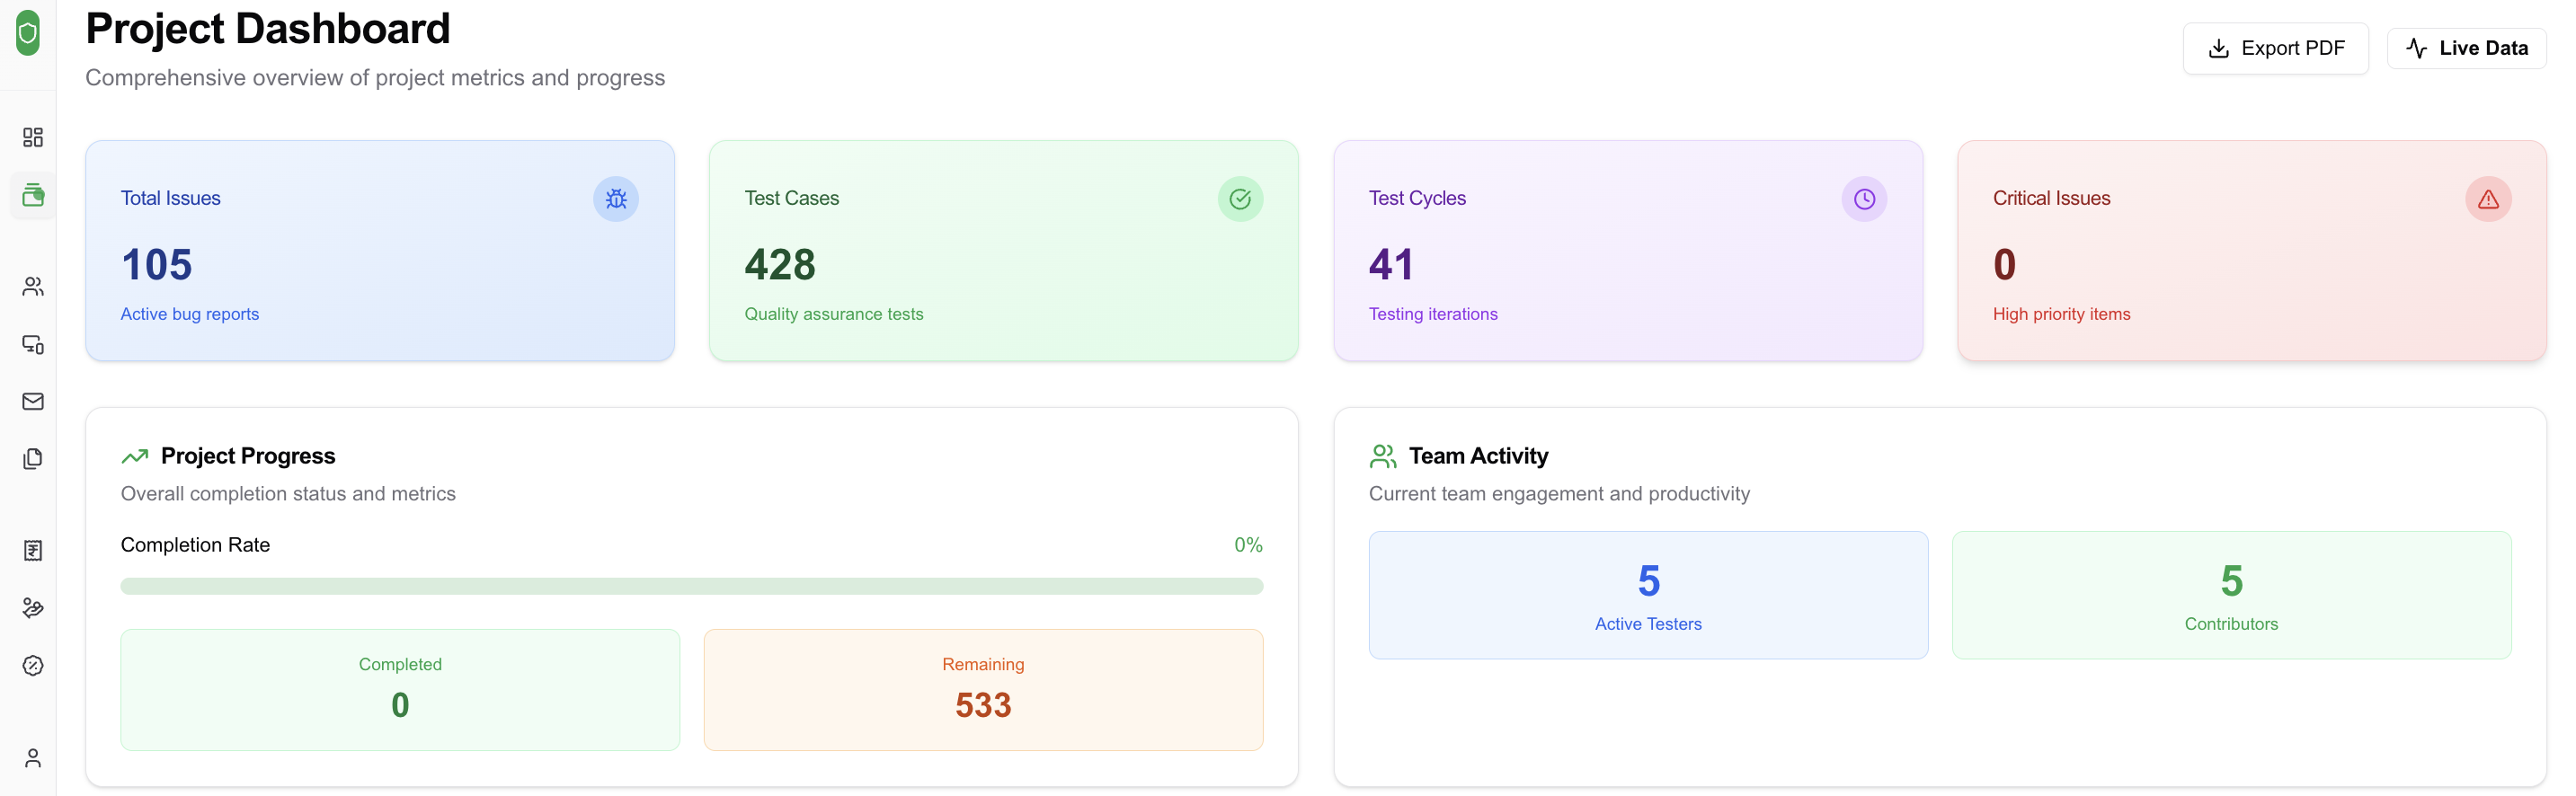Click the Export PDF button
Viewport: 2576px width, 796px height.
click(x=2275, y=48)
